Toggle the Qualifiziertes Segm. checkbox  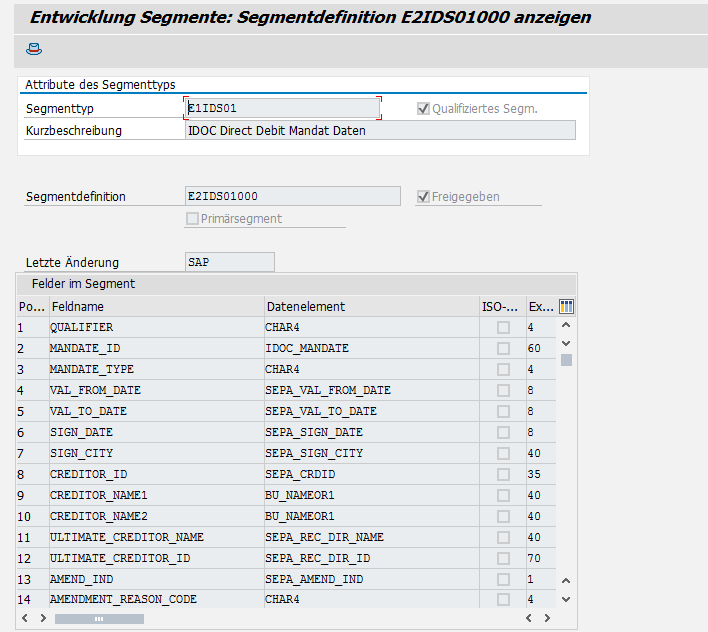(x=423, y=108)
